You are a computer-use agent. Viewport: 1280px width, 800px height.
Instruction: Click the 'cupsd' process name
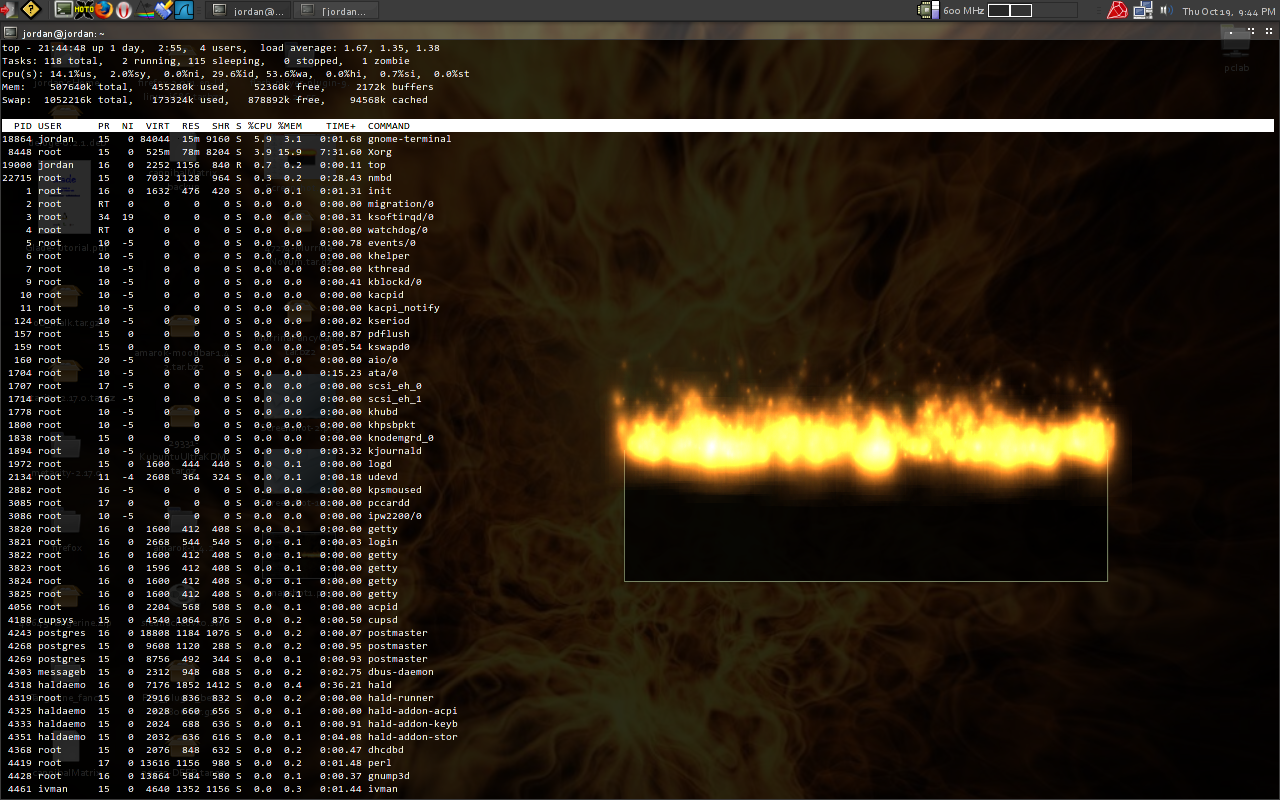(x=383, y=620)
